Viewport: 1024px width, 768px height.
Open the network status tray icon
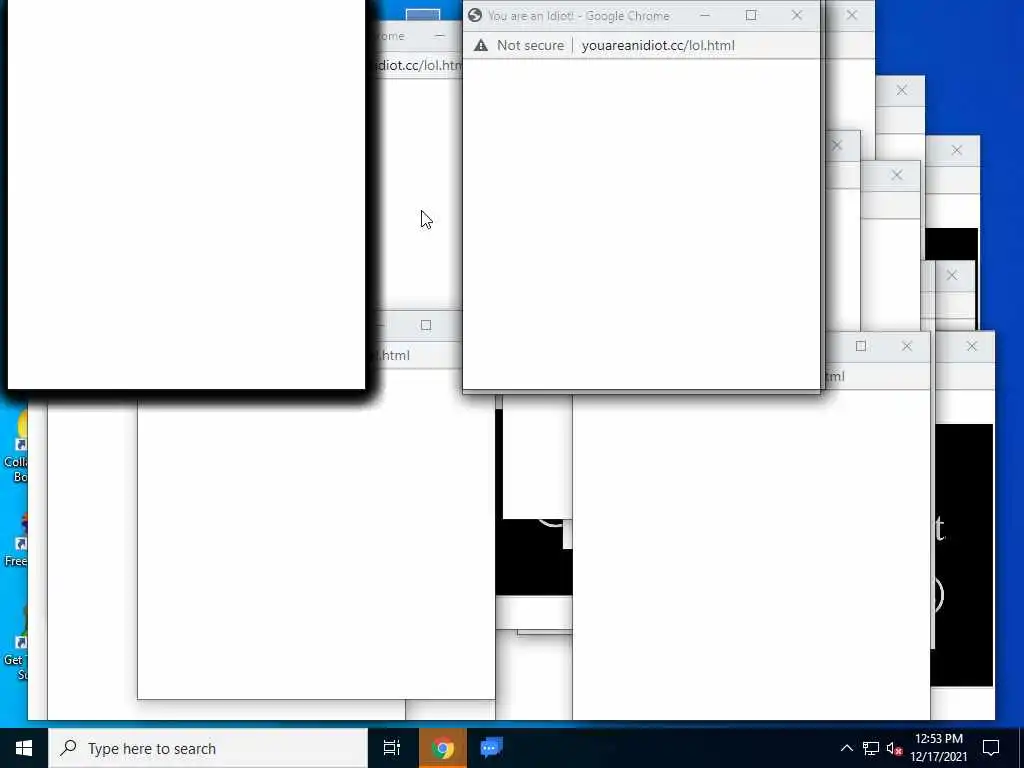pyautogui.click(x=871, y=748)
